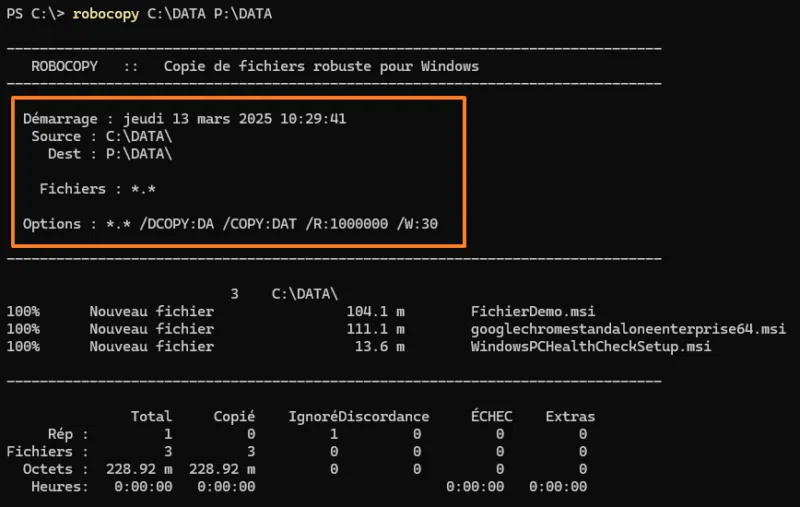This screenshot has height=507, width=800.
Task: Click the Copié column header
Action: [234, 416]
